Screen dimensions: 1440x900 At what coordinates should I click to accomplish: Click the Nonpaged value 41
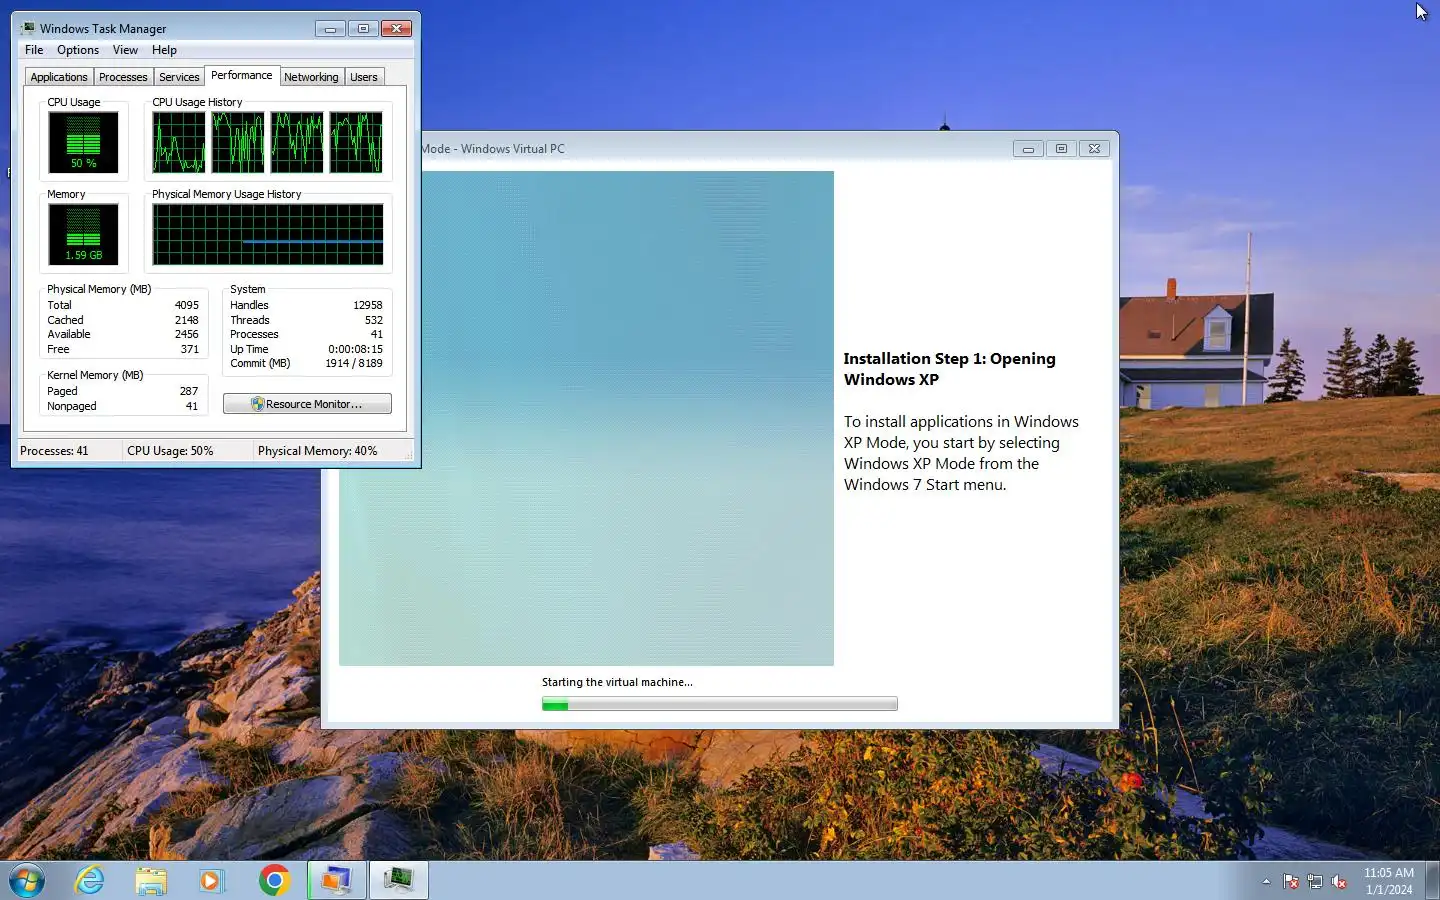(192, 406)
